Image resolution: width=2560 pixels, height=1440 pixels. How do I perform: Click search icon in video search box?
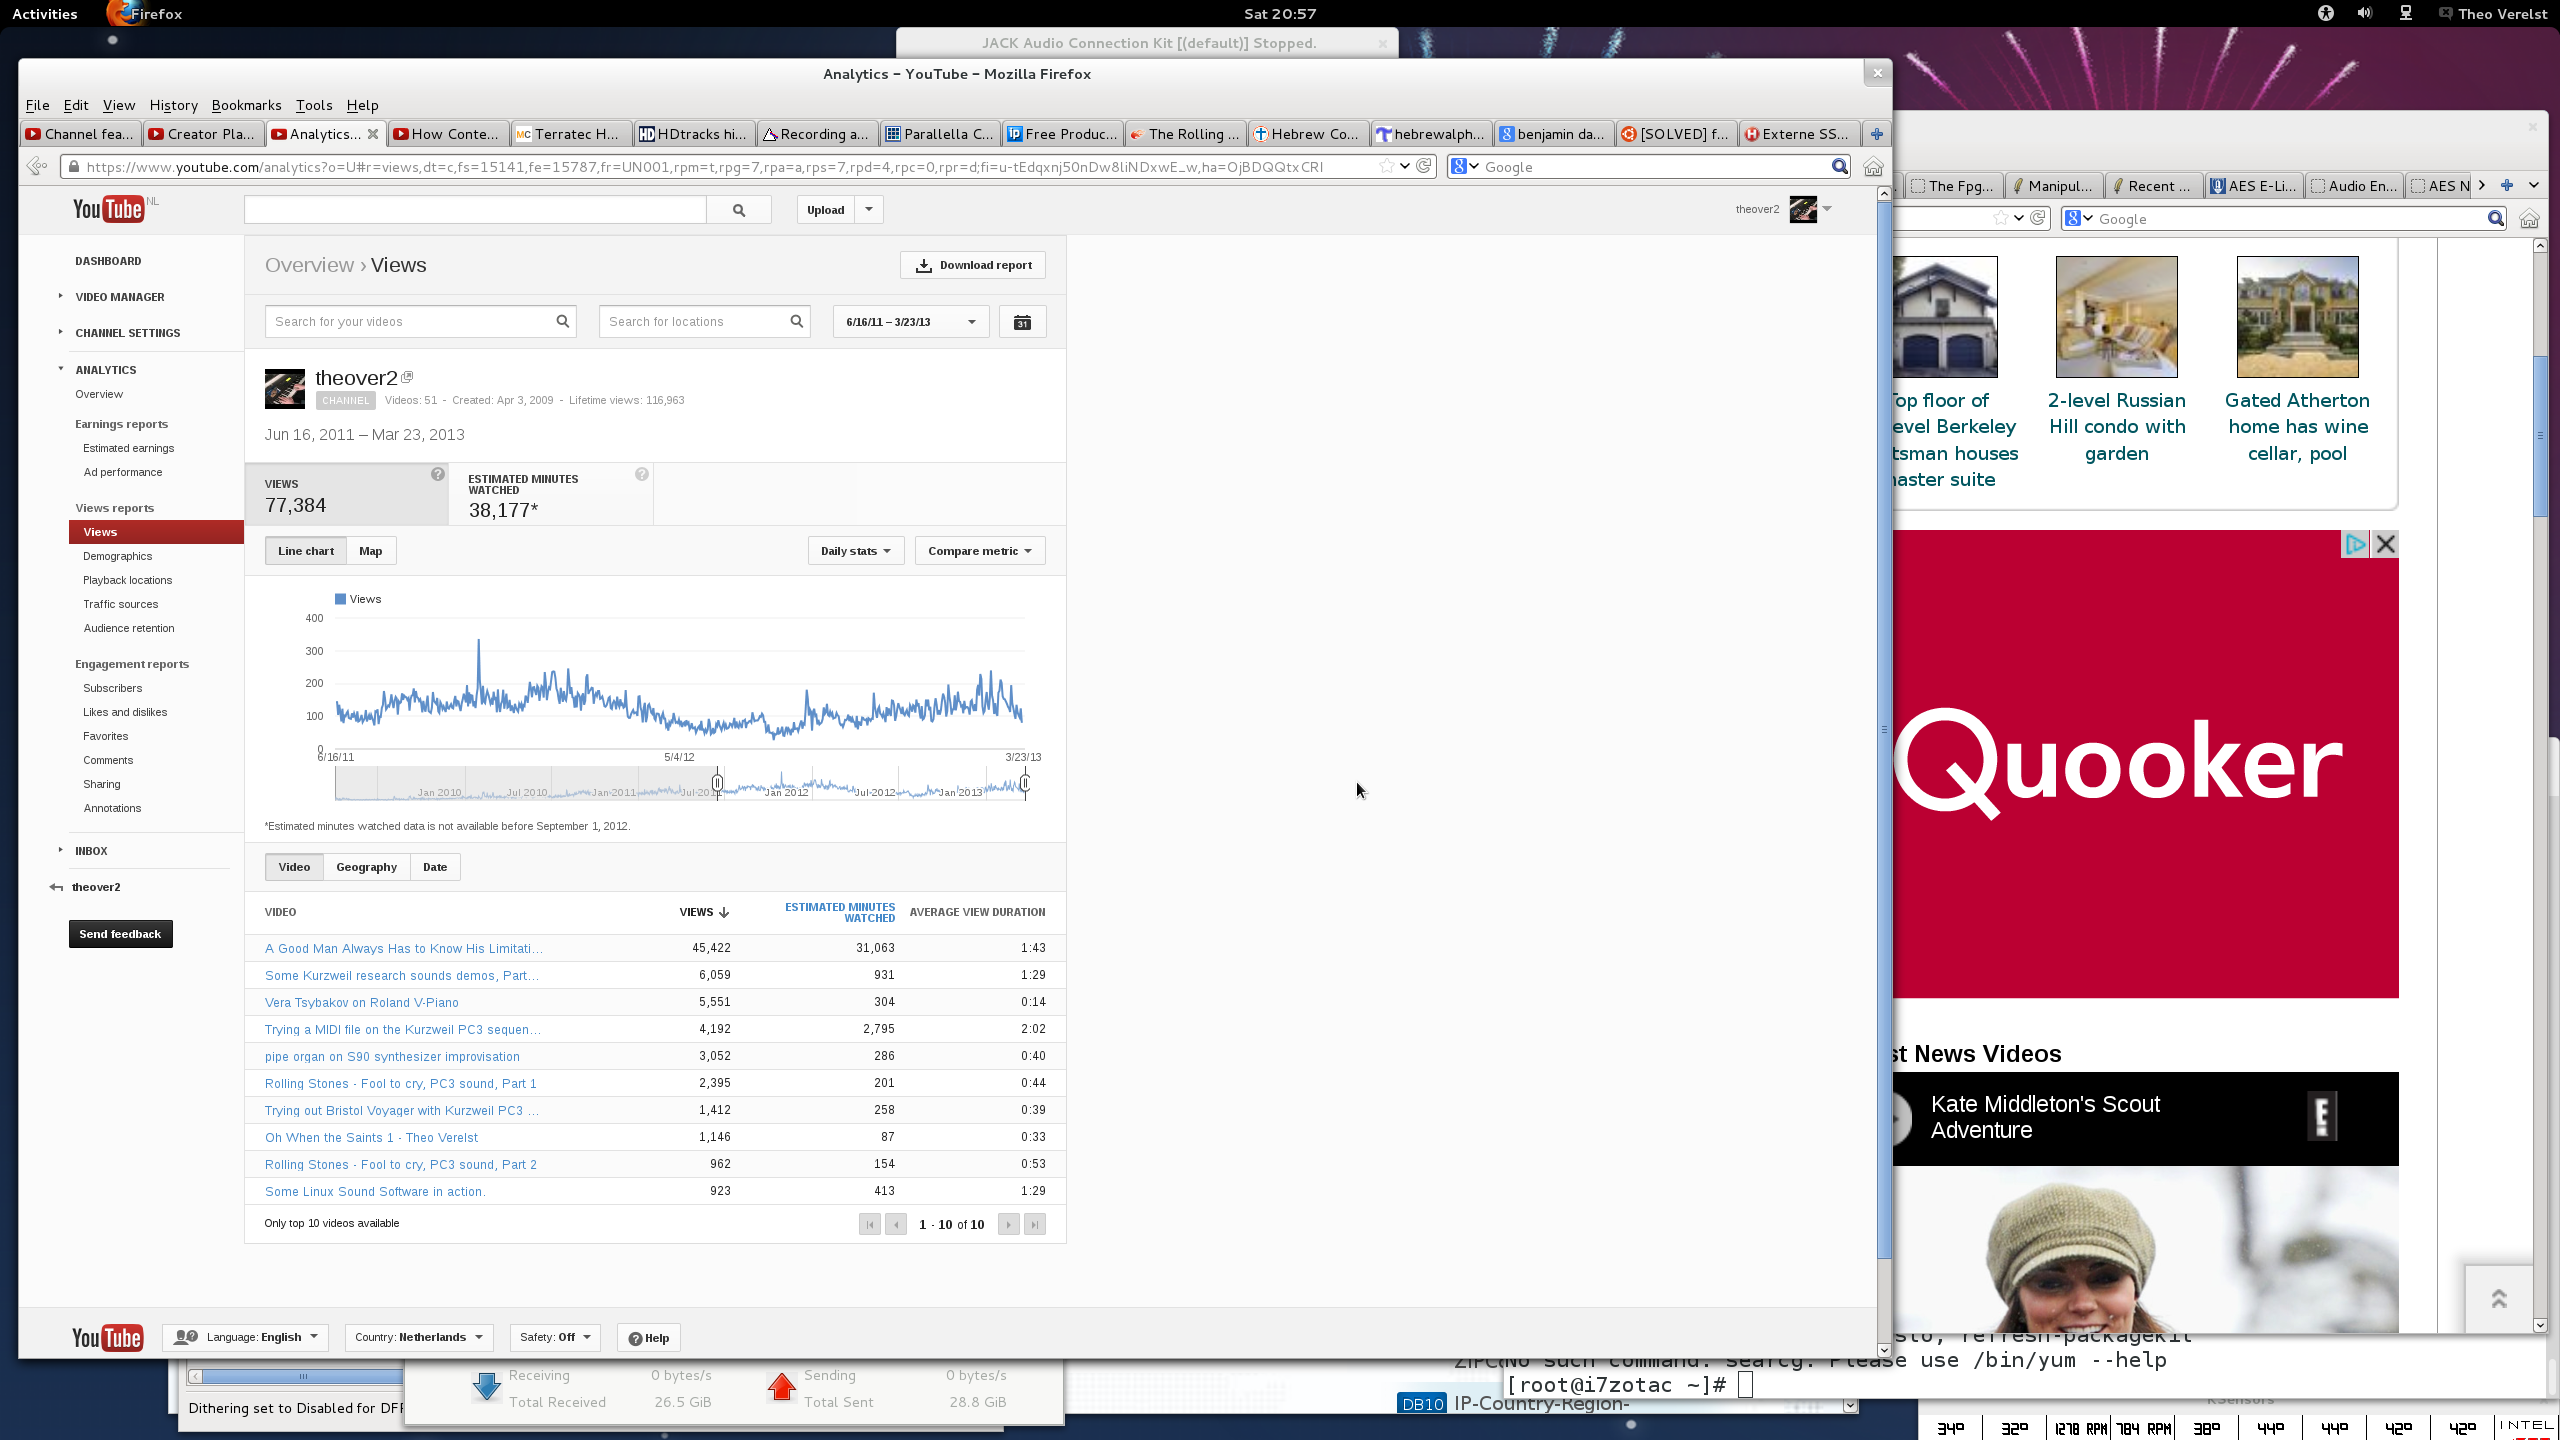coord(563,322)
